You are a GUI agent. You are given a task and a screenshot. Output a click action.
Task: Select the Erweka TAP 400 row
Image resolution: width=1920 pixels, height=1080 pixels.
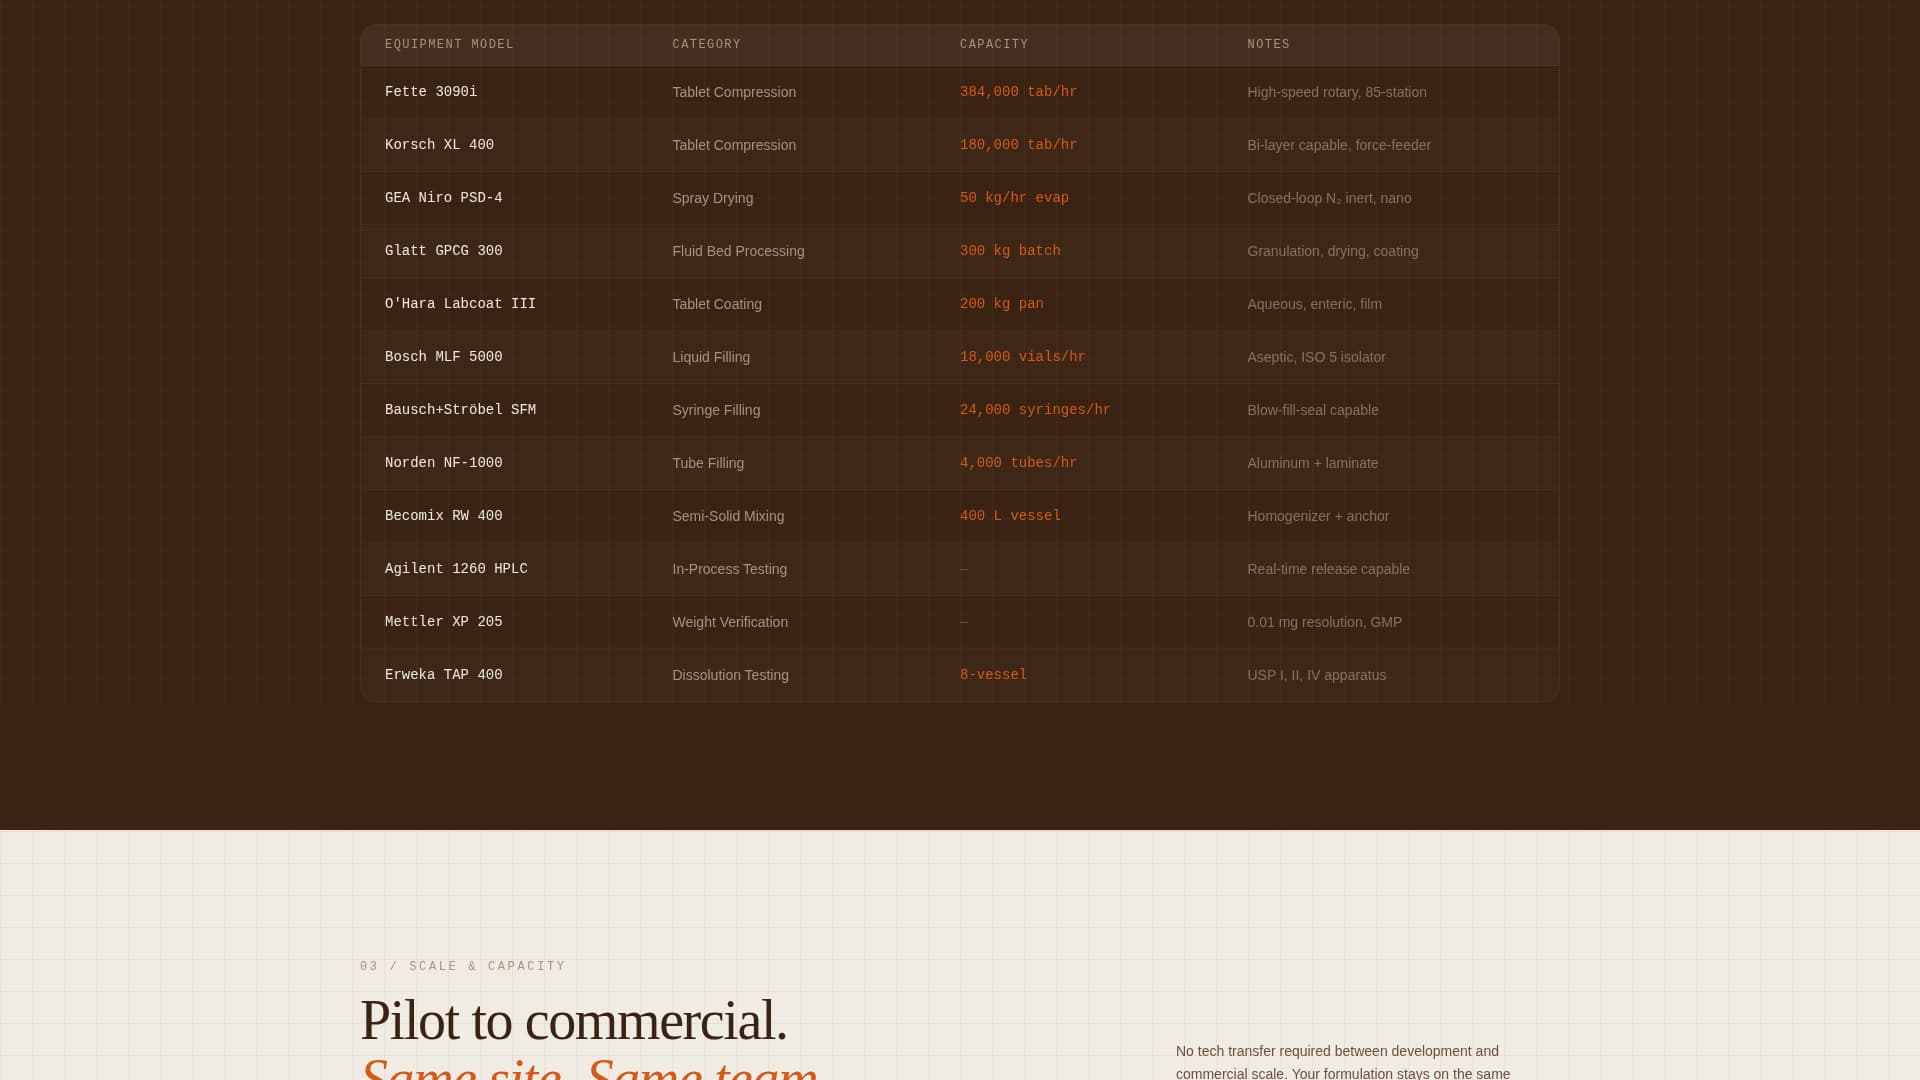pyautogui.click(x=443, y=674)
